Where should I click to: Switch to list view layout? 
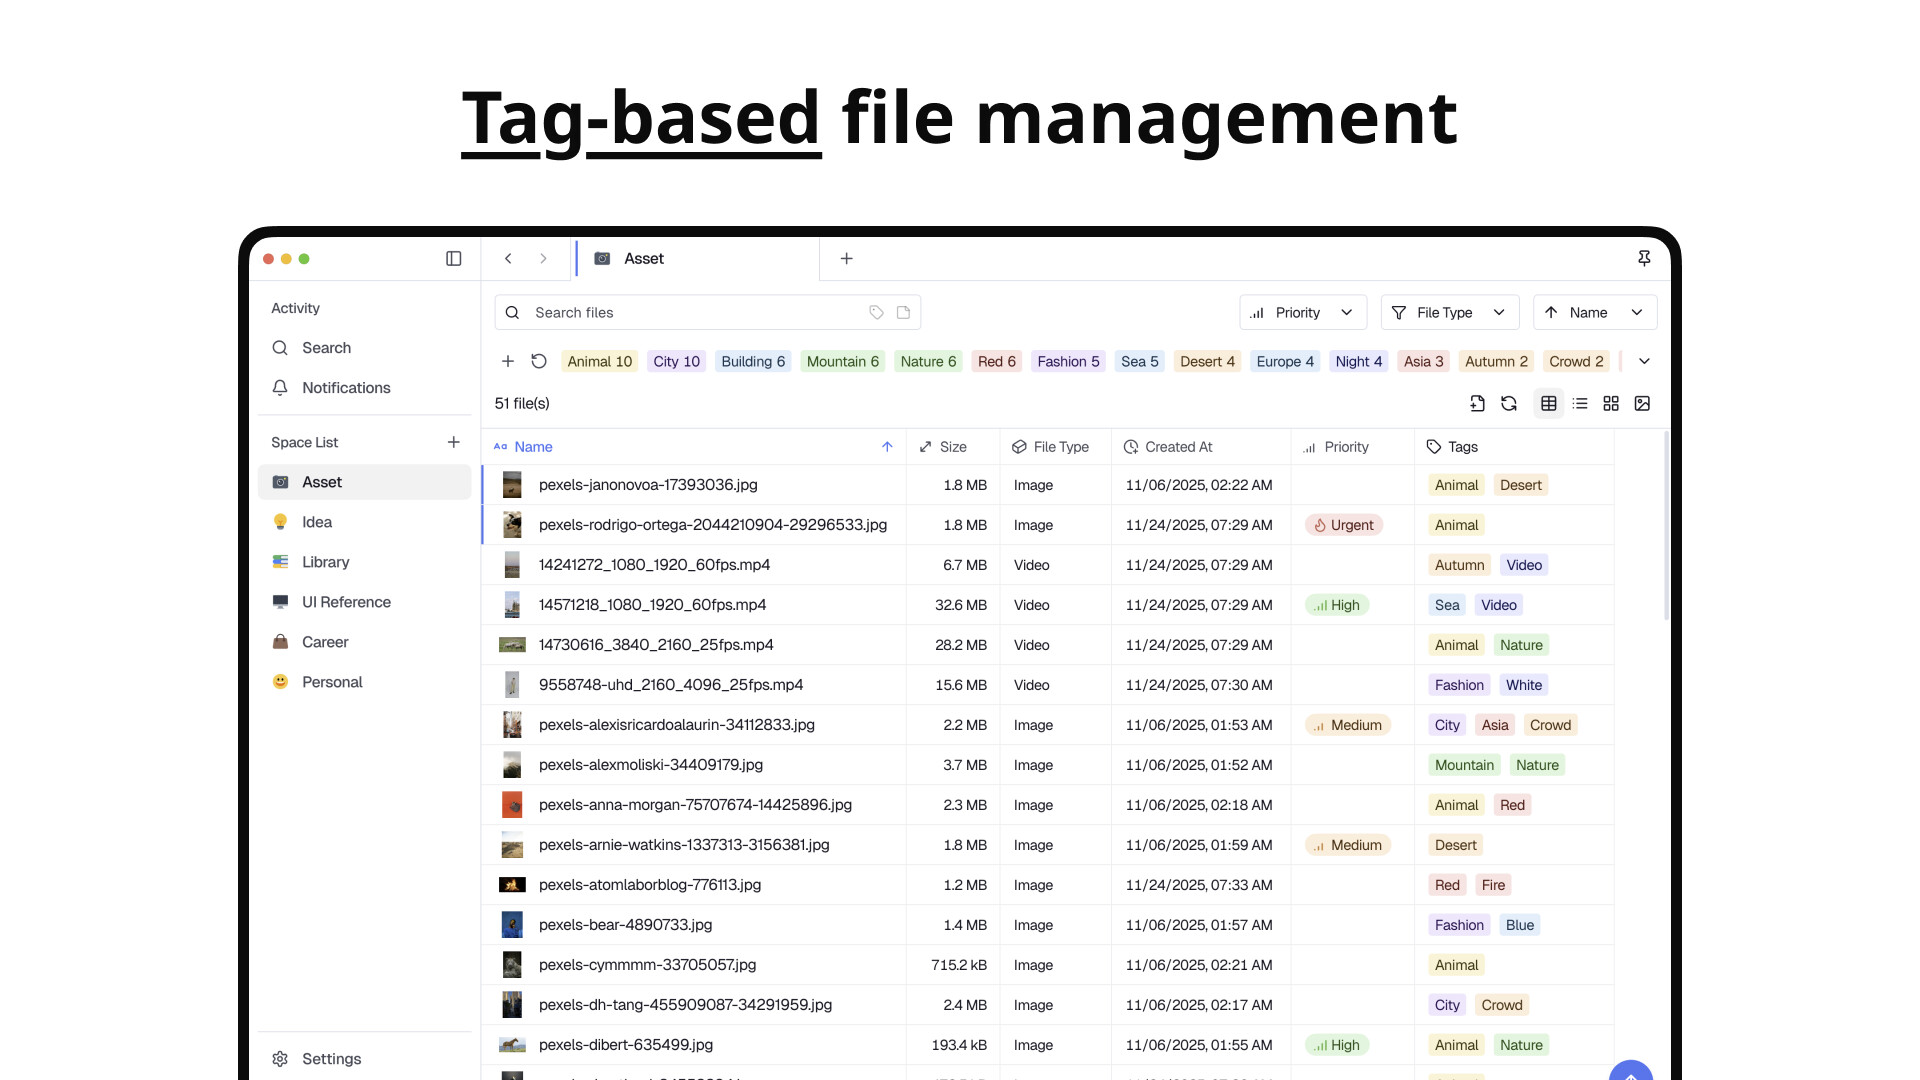(1580, 403)
